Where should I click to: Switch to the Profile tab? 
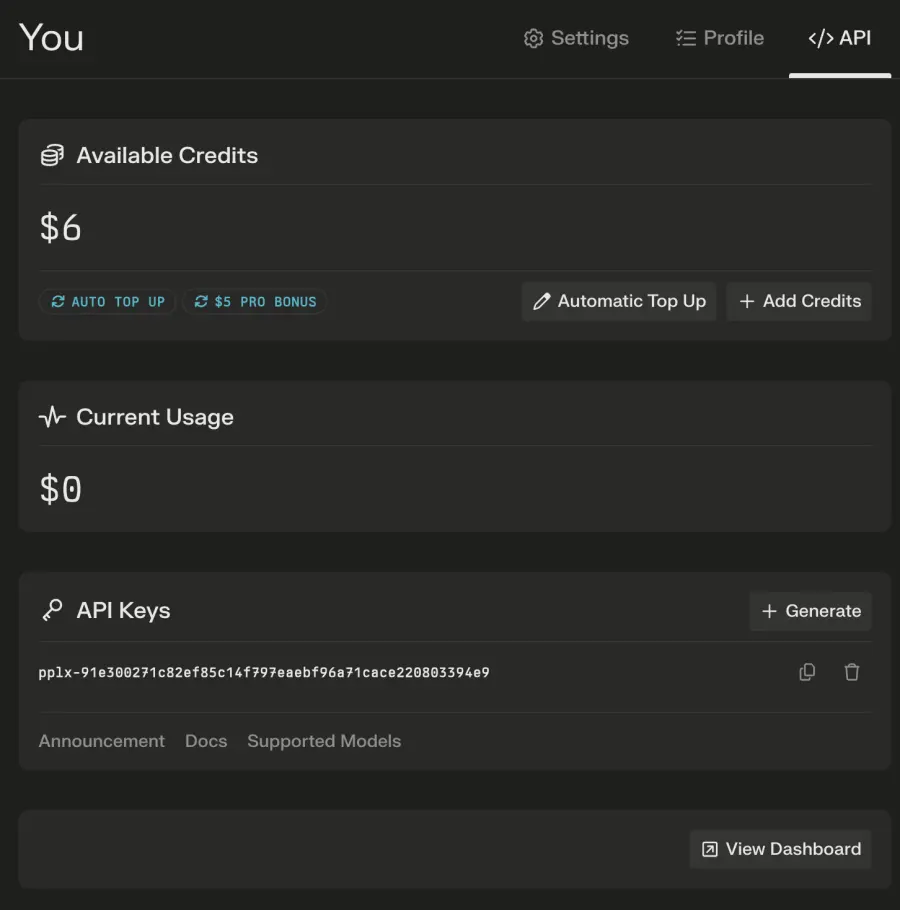[x=720, y=38]
